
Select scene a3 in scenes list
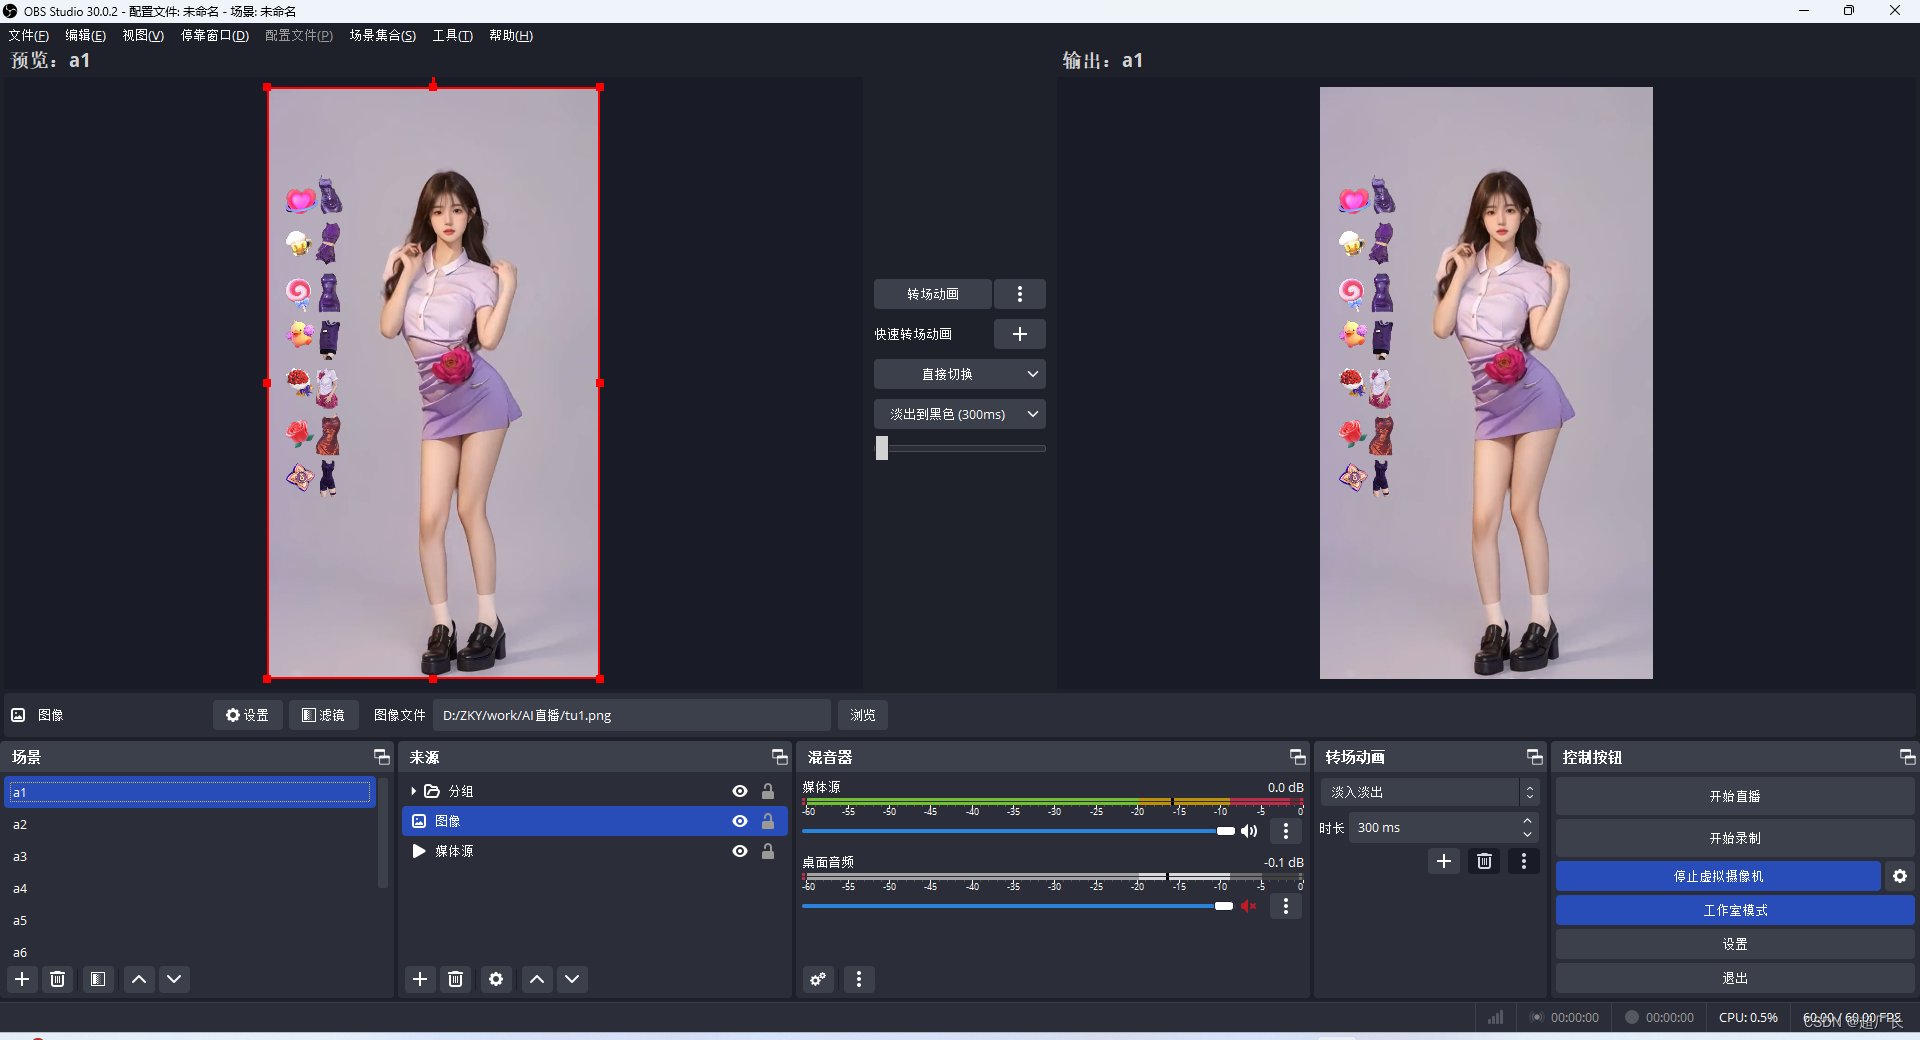(x=190, y=856)
